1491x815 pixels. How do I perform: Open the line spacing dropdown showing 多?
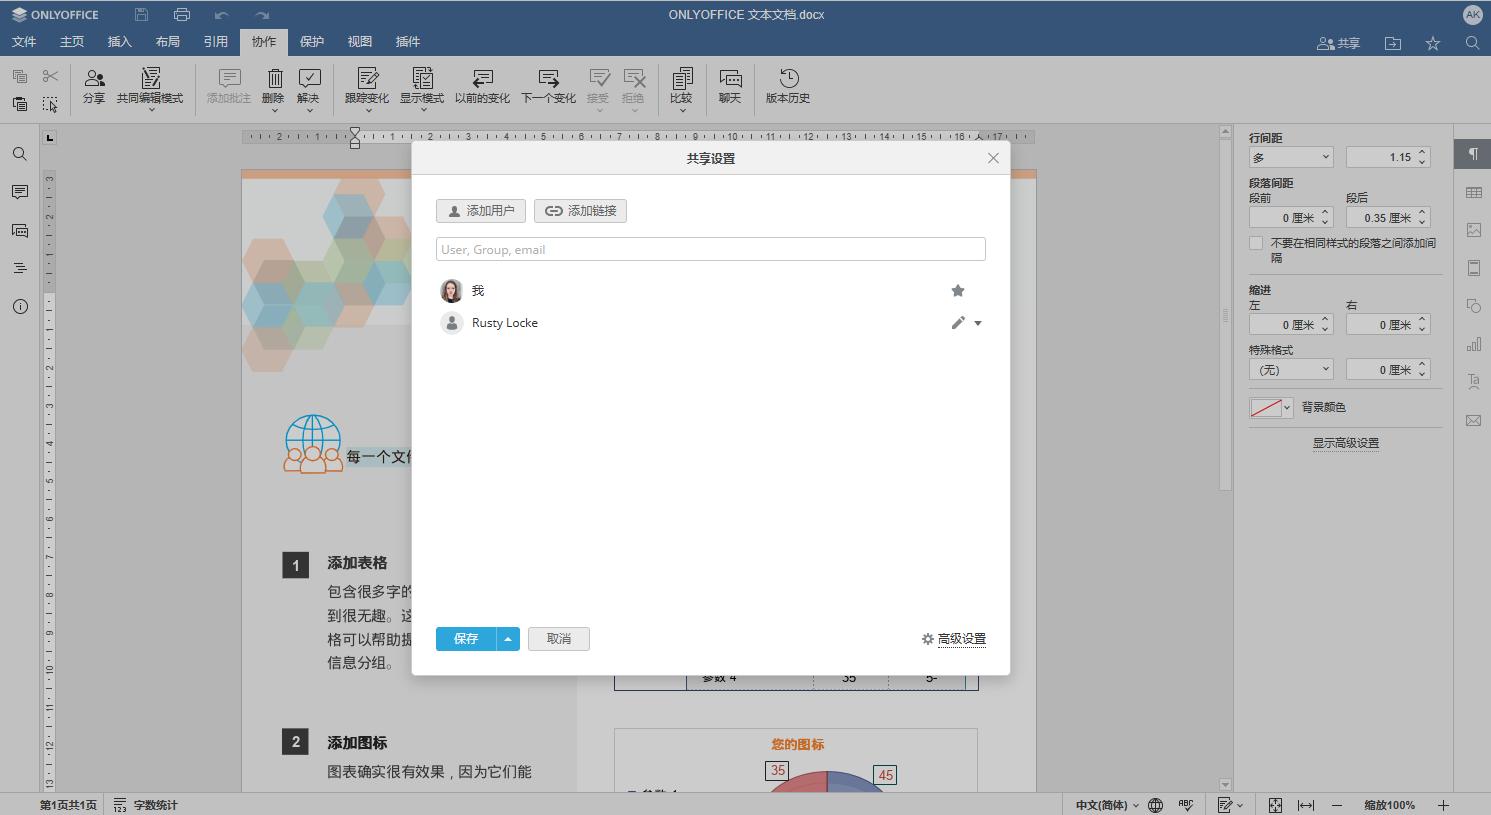pos(1290,156)
